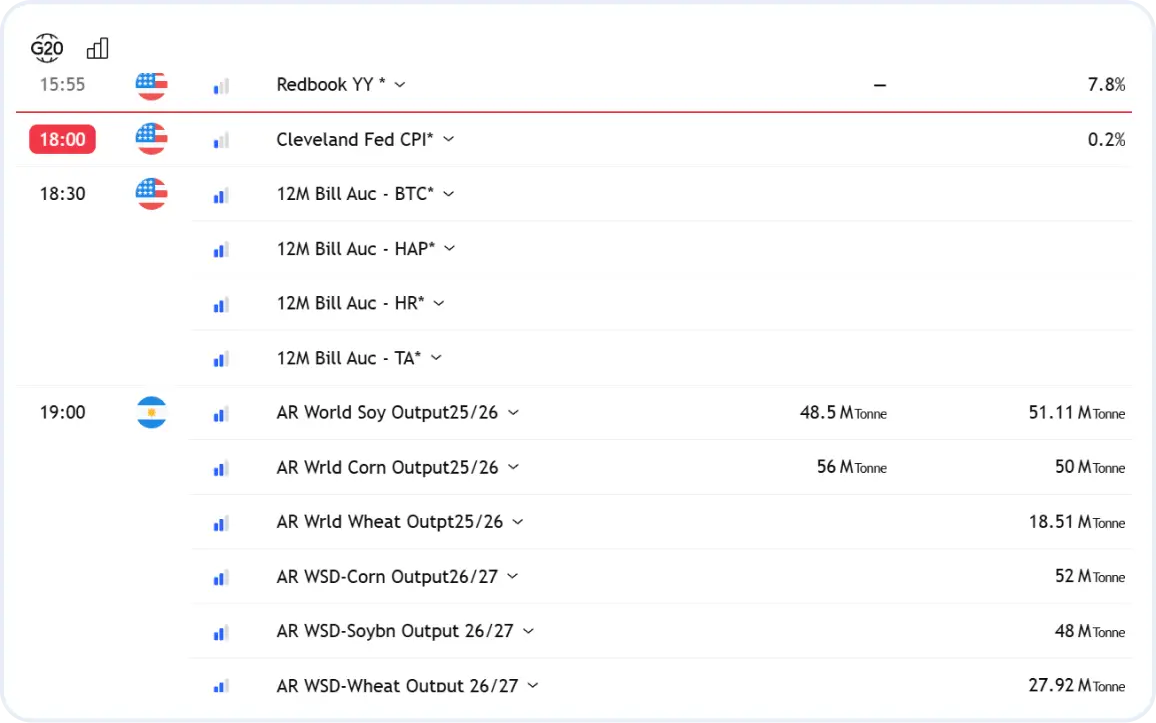
Task: Open the 12M Bill Auc - HR event
Action: point(350,303)
